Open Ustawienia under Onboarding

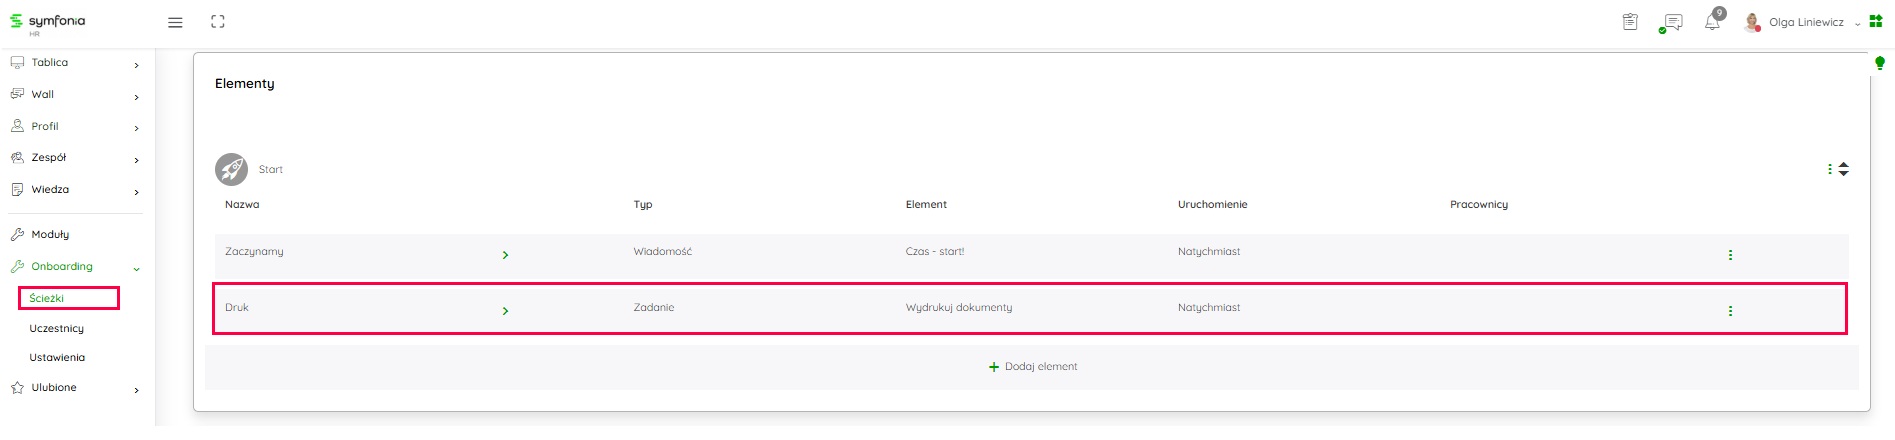pos(57,358)
